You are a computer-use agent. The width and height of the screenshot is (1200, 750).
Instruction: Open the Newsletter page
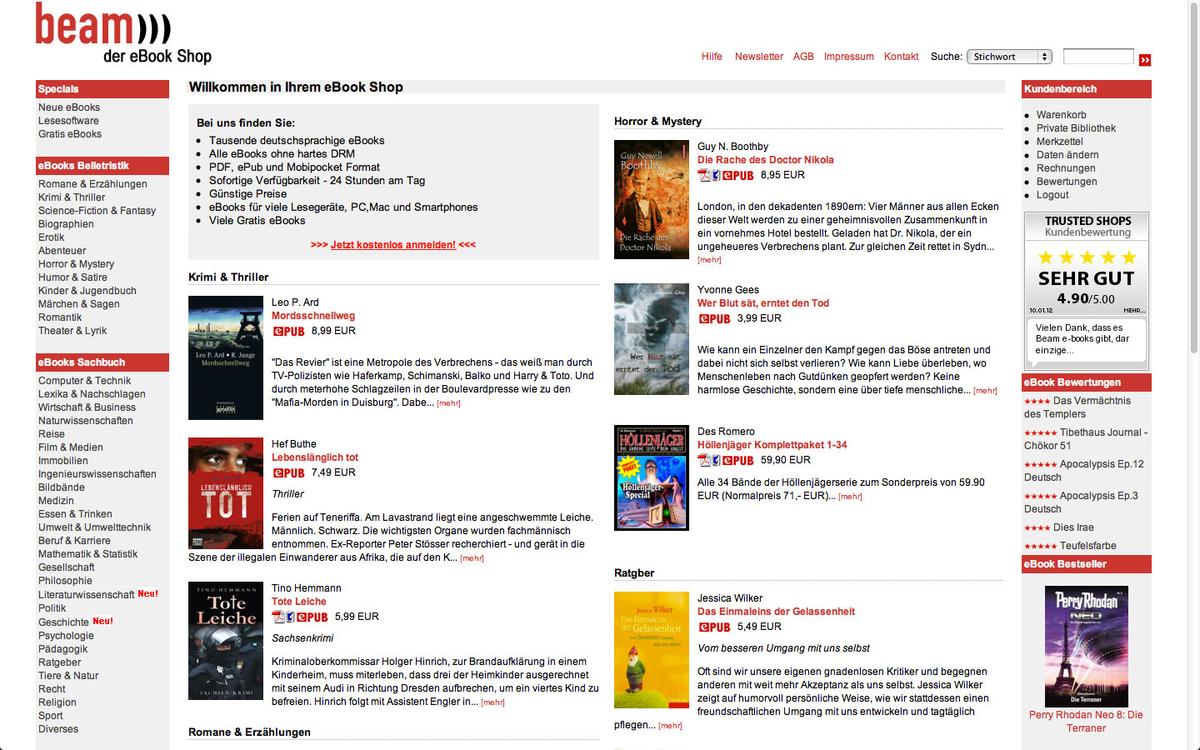coord(759,57)
